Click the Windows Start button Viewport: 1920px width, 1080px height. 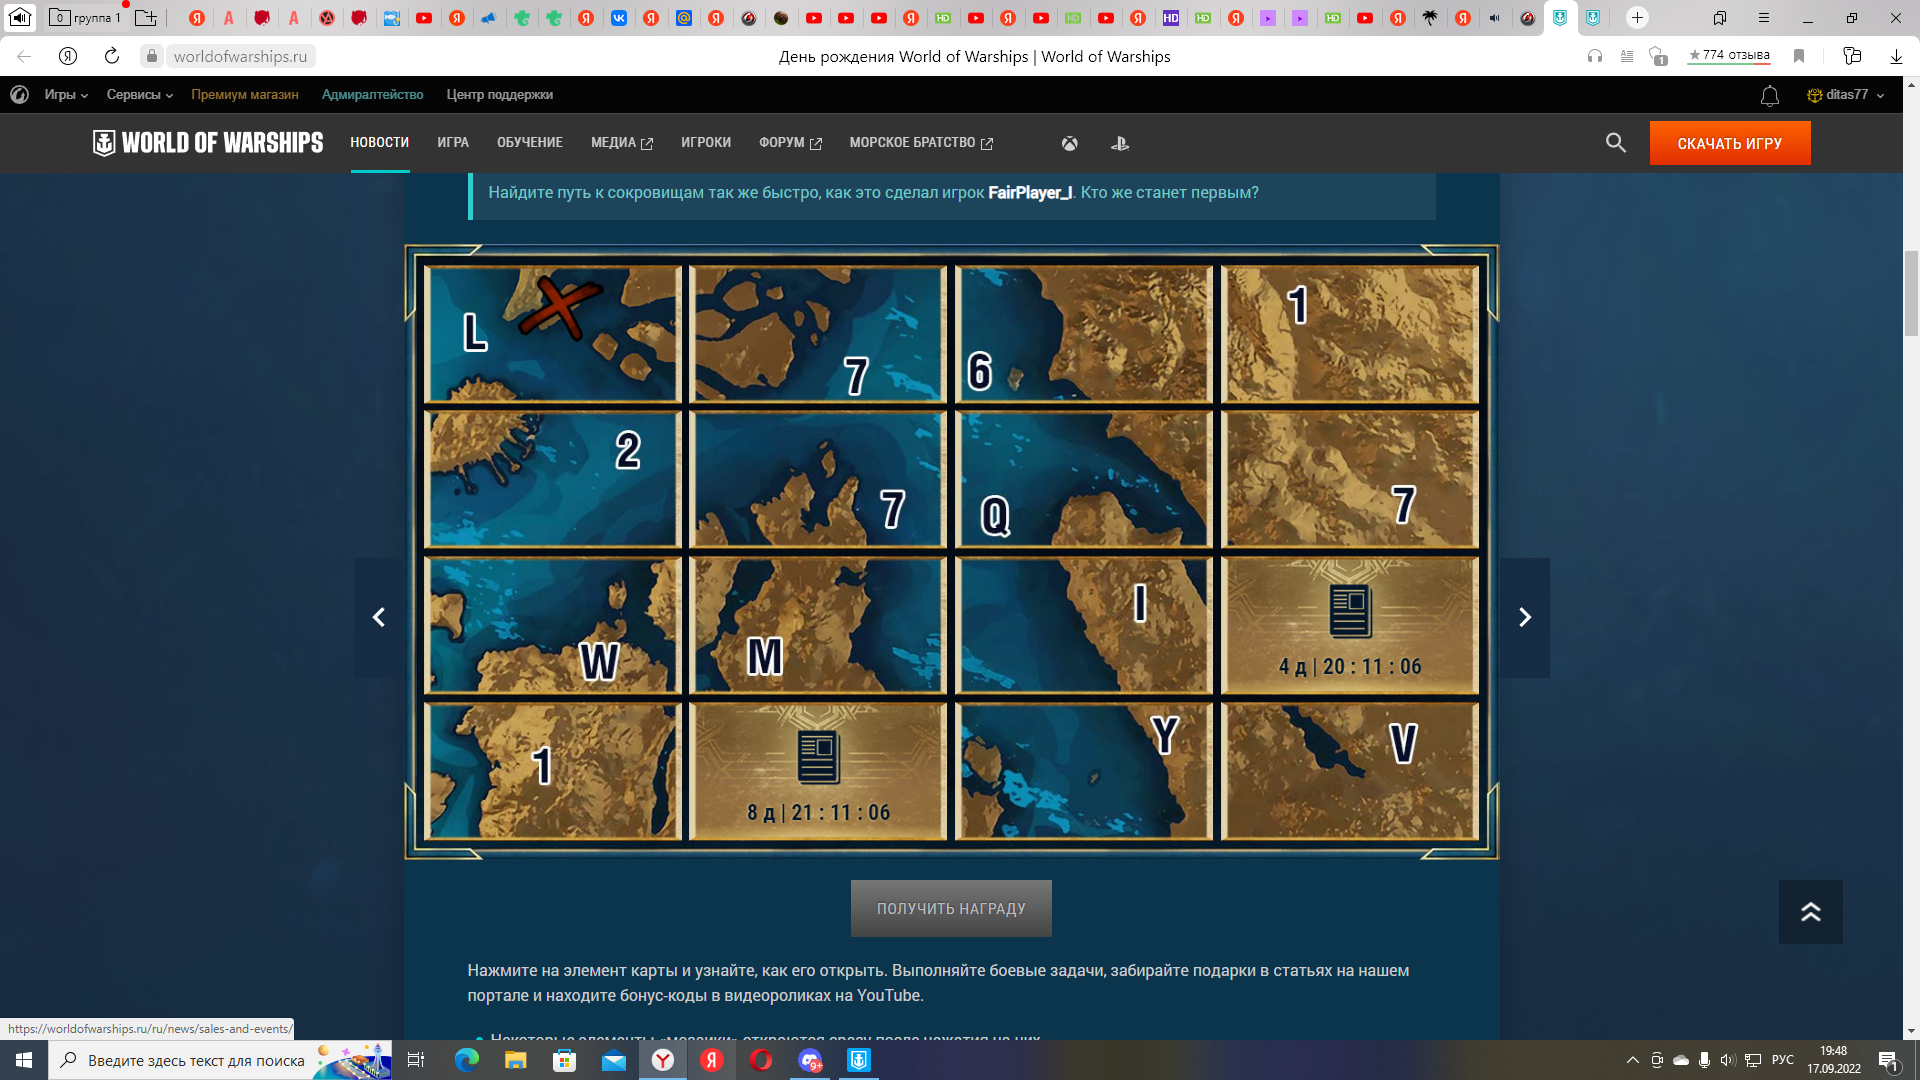tap(24, 1060)
